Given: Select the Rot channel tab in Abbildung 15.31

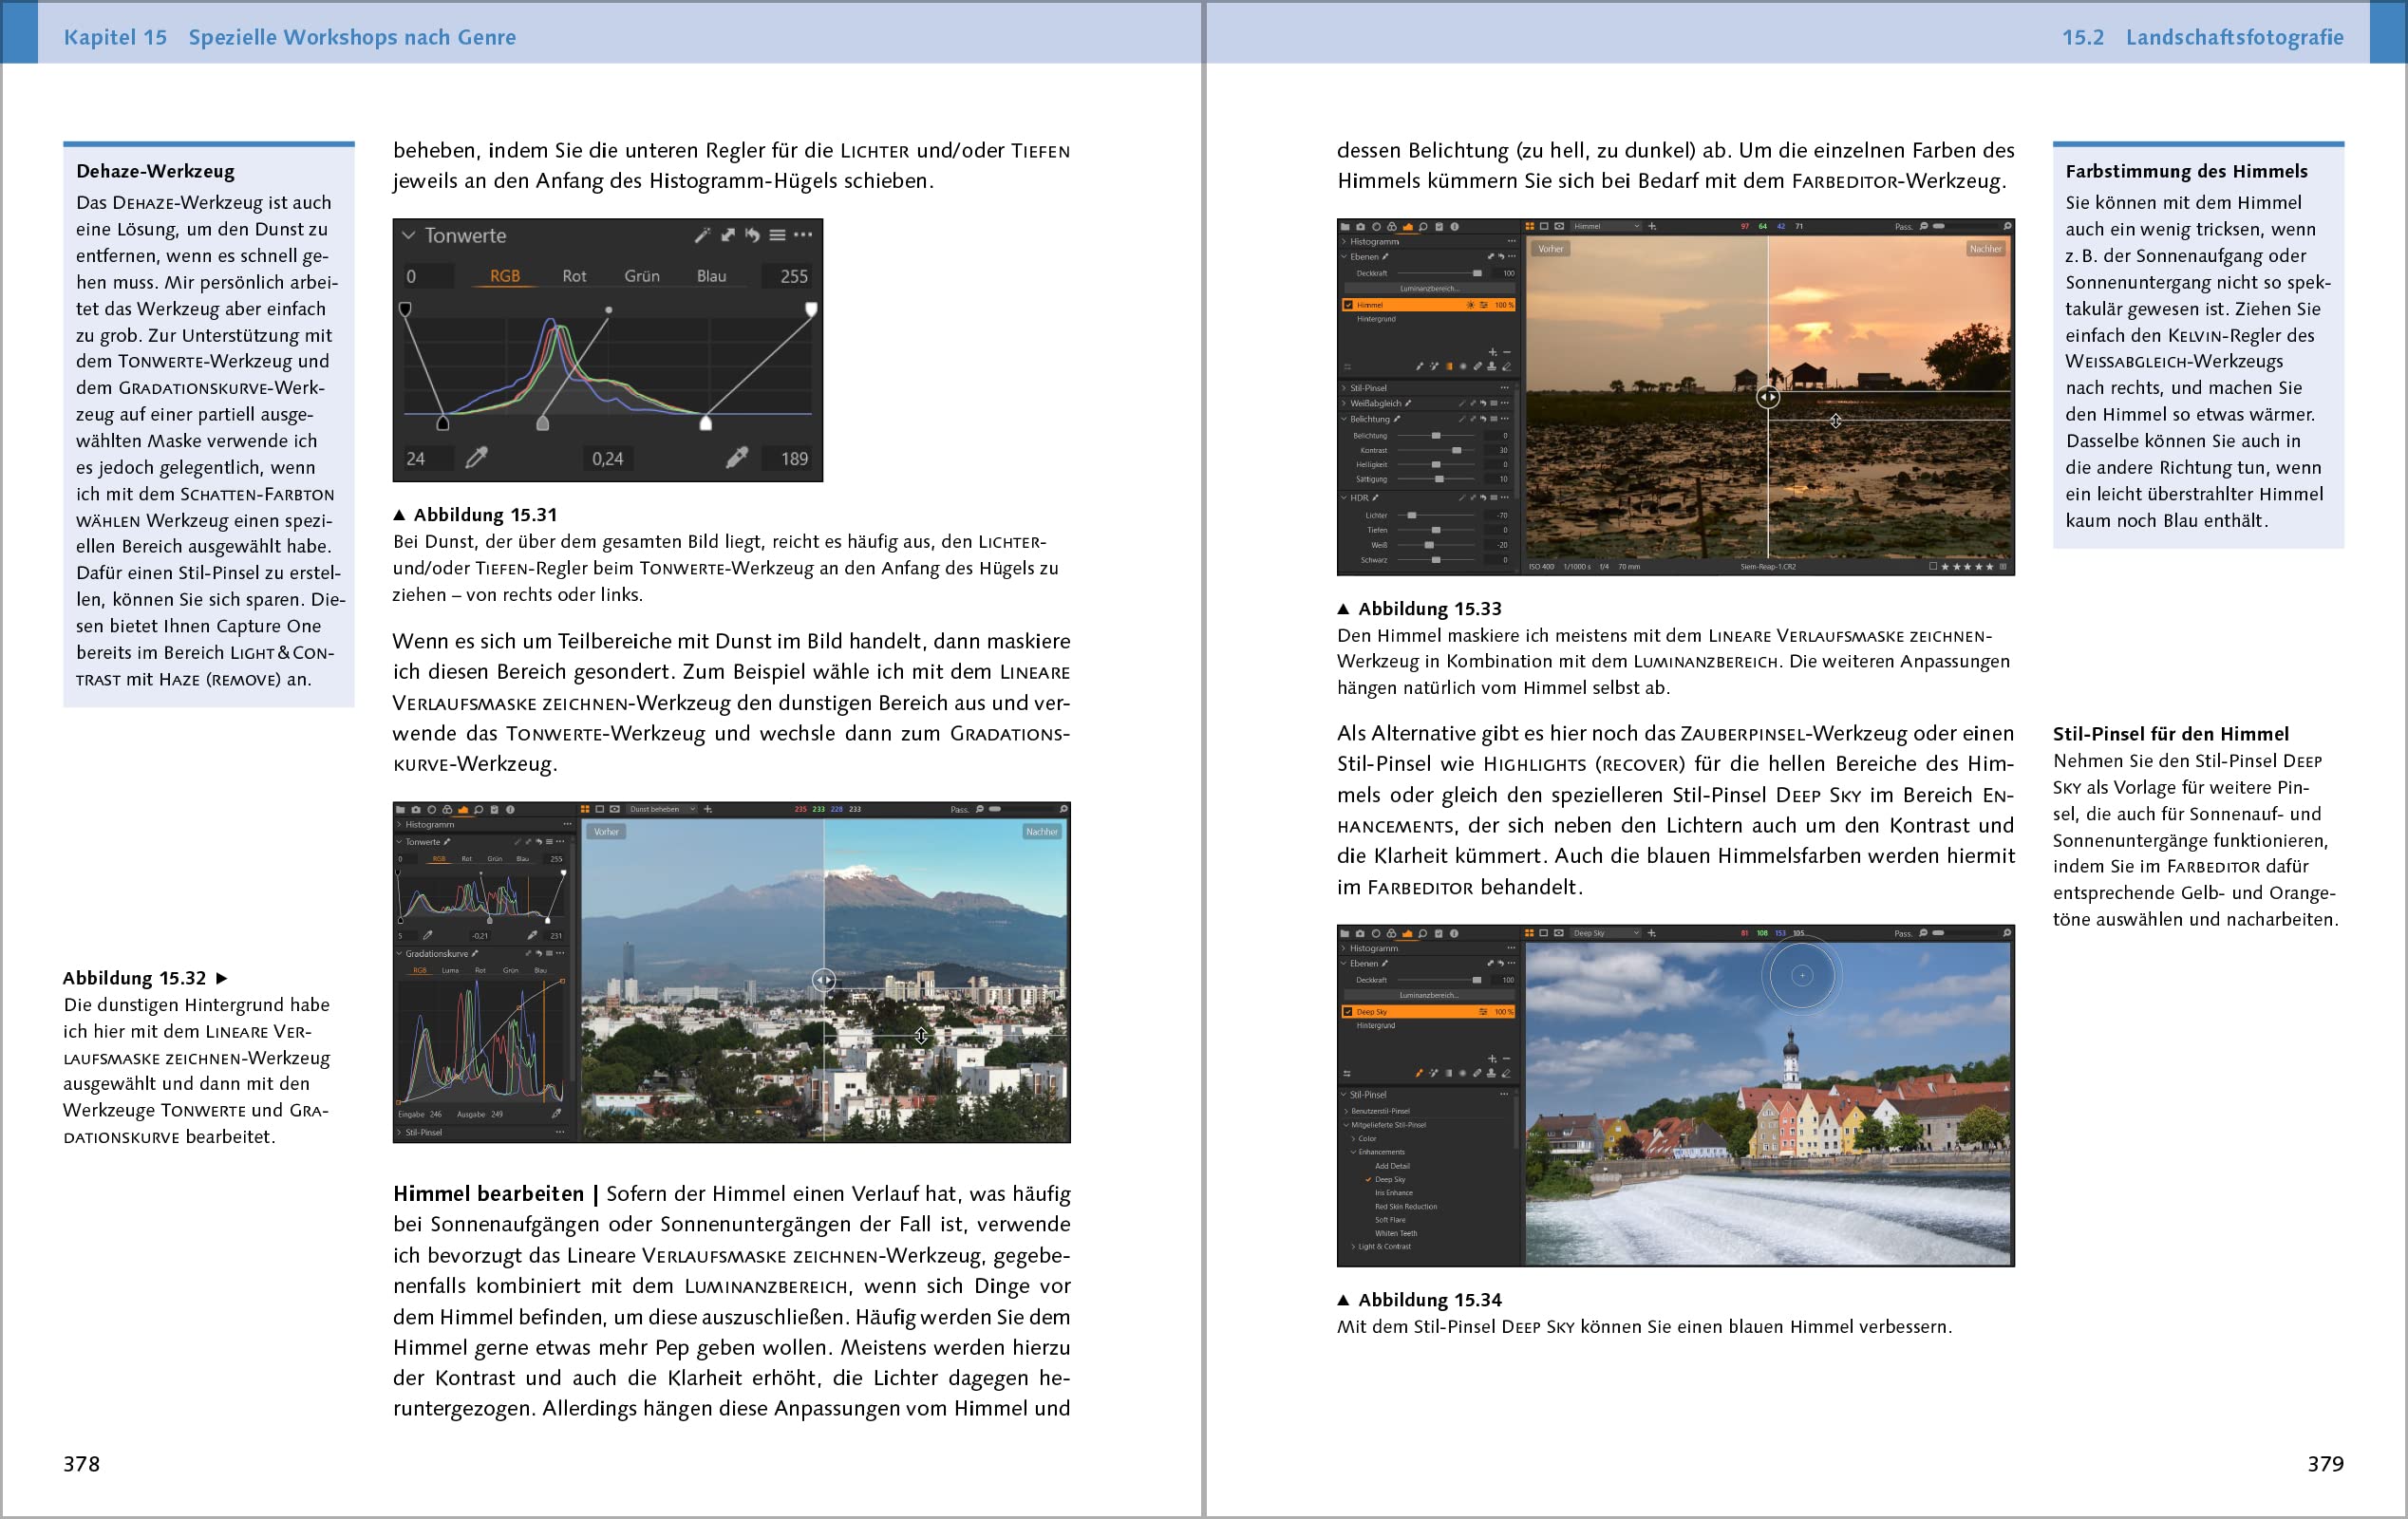Looking at the screenshot, I should pos(574,276).
